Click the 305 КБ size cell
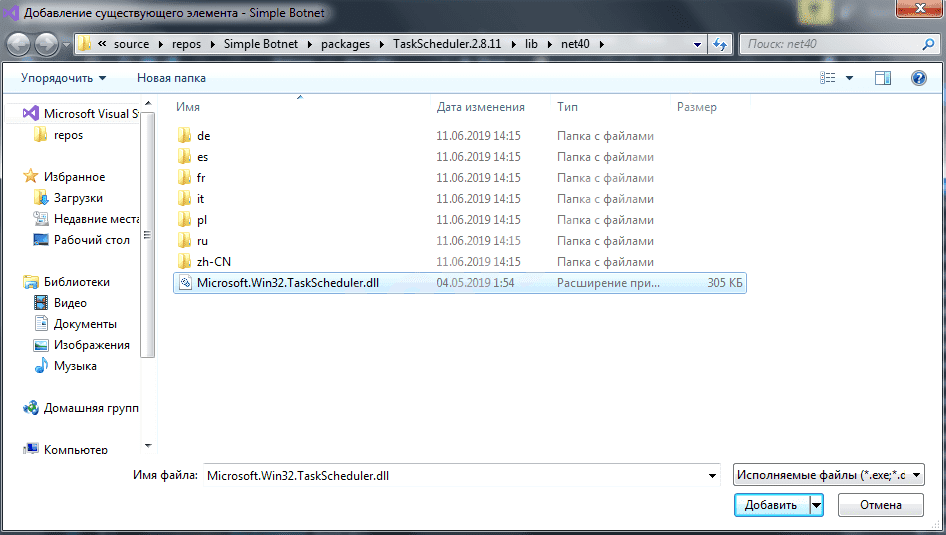The height and width of the screenshot is (535, 946). [x=725, y=283]
